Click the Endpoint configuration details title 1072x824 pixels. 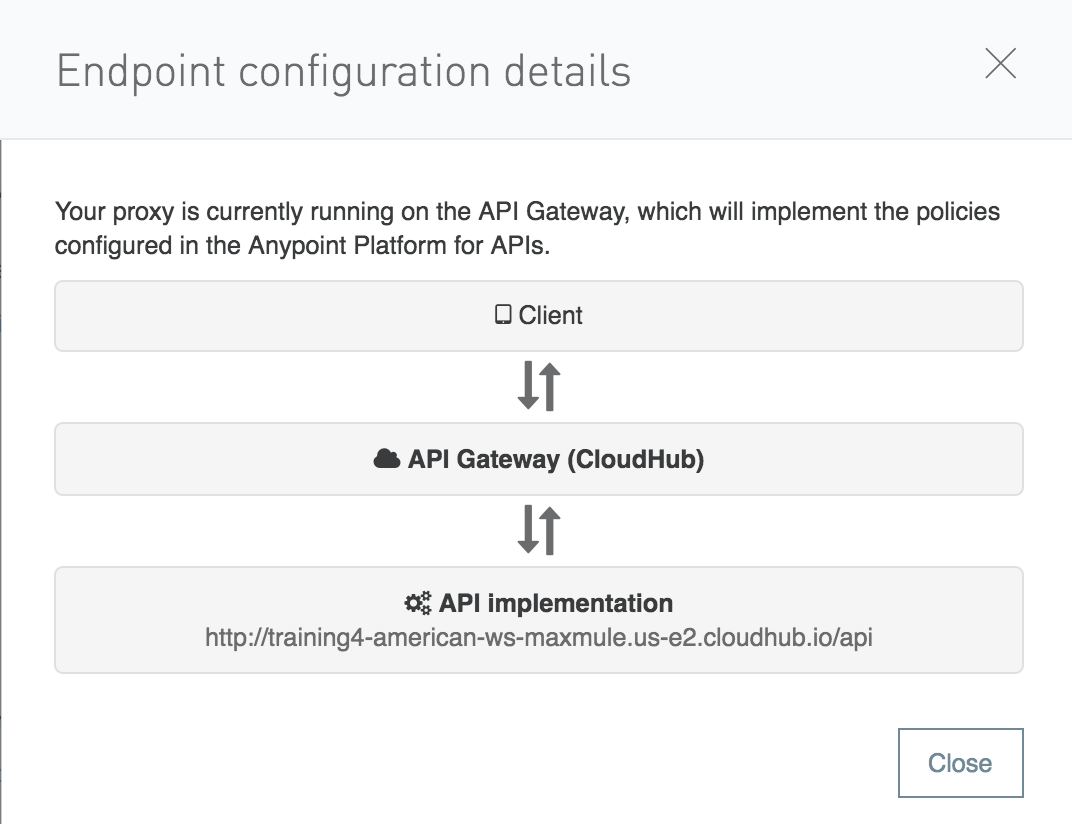coord(344,72)
